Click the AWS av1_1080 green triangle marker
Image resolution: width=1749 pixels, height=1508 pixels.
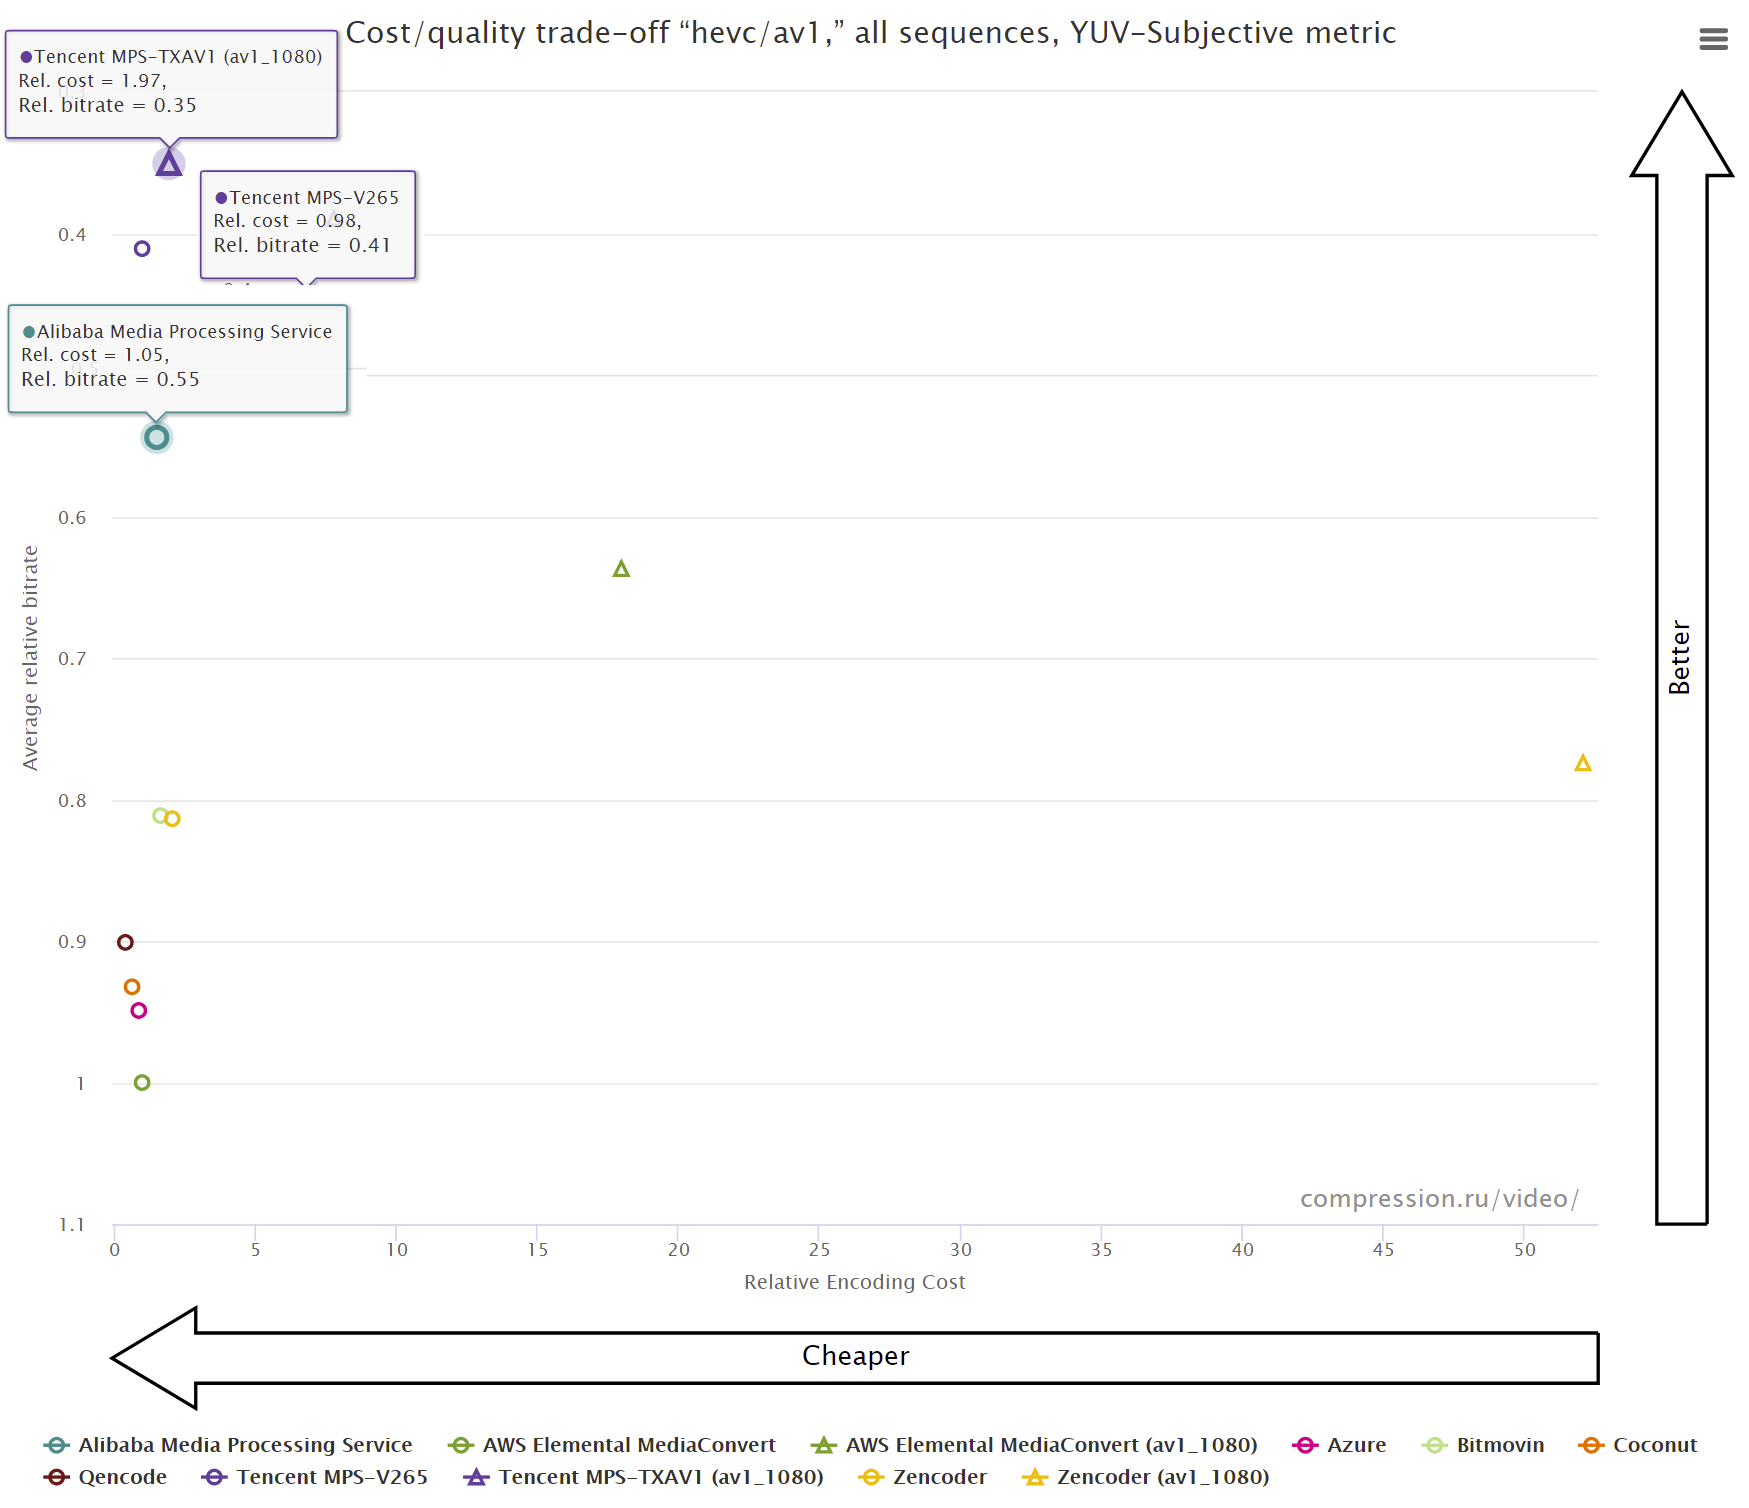tap(621, 569)
